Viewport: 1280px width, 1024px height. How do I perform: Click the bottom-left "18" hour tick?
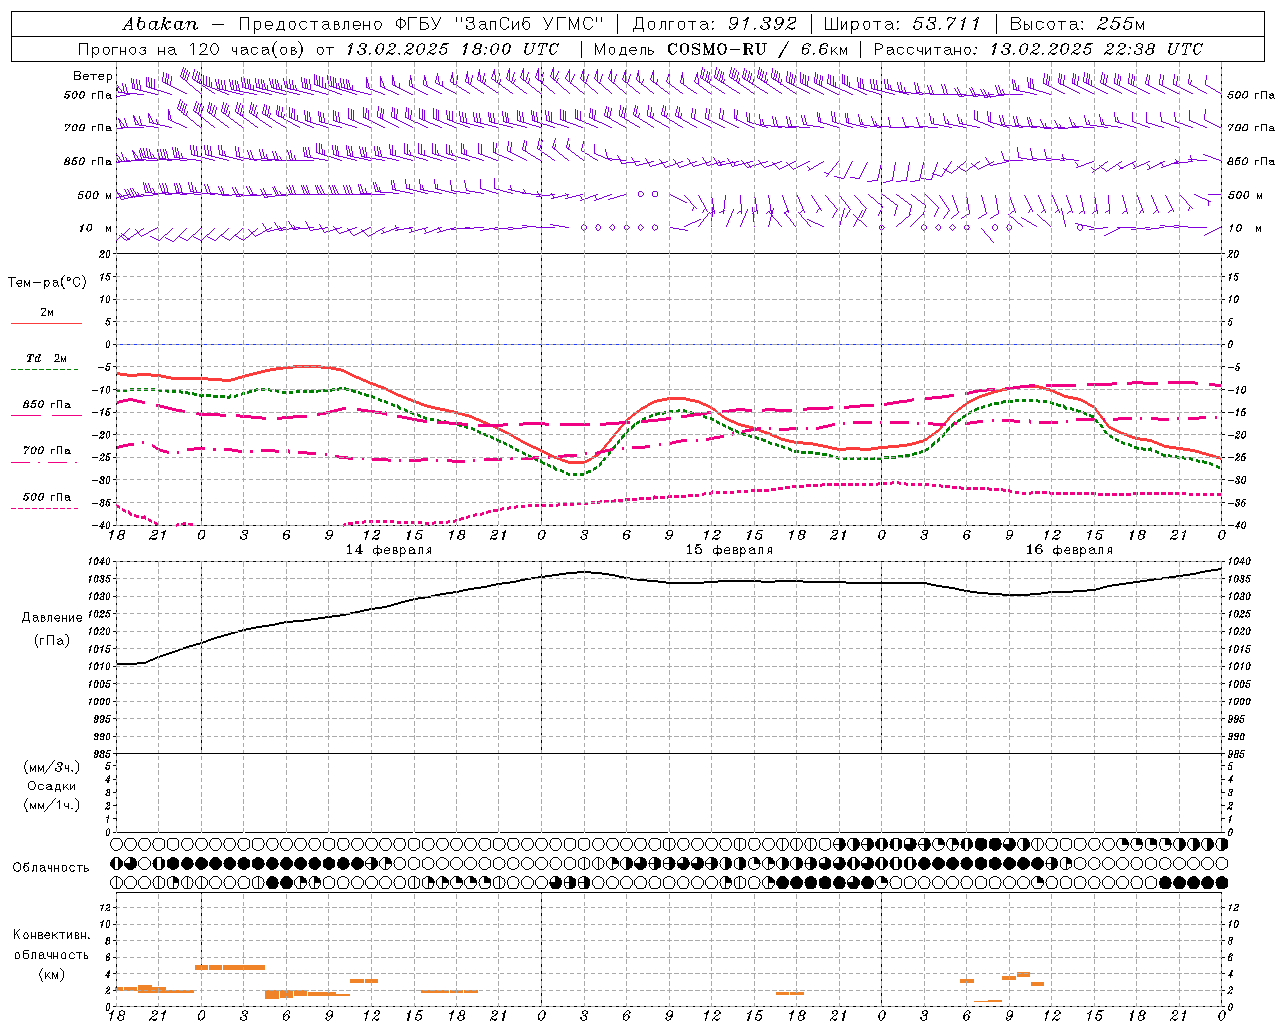pos(116,1015)
